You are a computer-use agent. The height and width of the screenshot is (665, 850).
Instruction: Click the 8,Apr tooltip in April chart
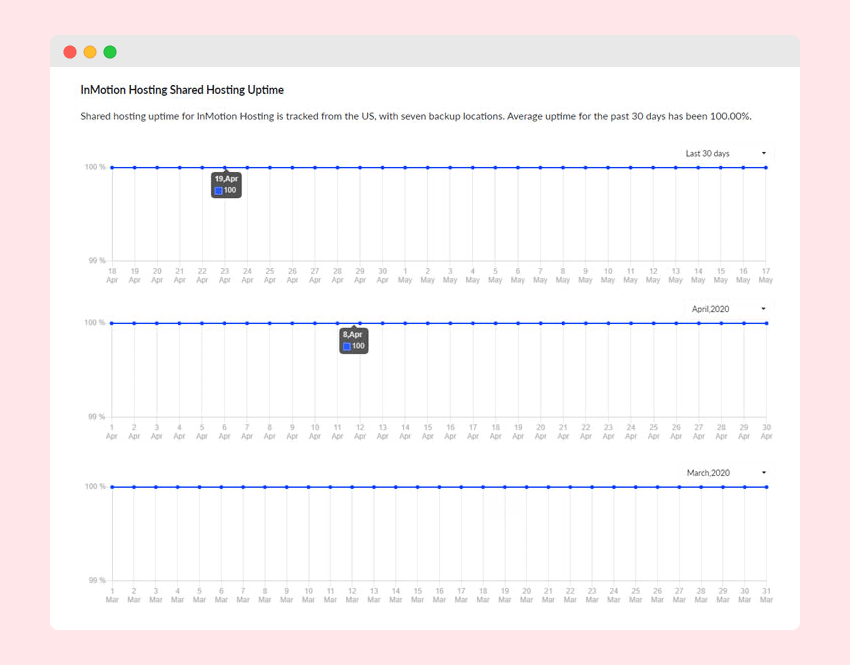tap(354, 340)
